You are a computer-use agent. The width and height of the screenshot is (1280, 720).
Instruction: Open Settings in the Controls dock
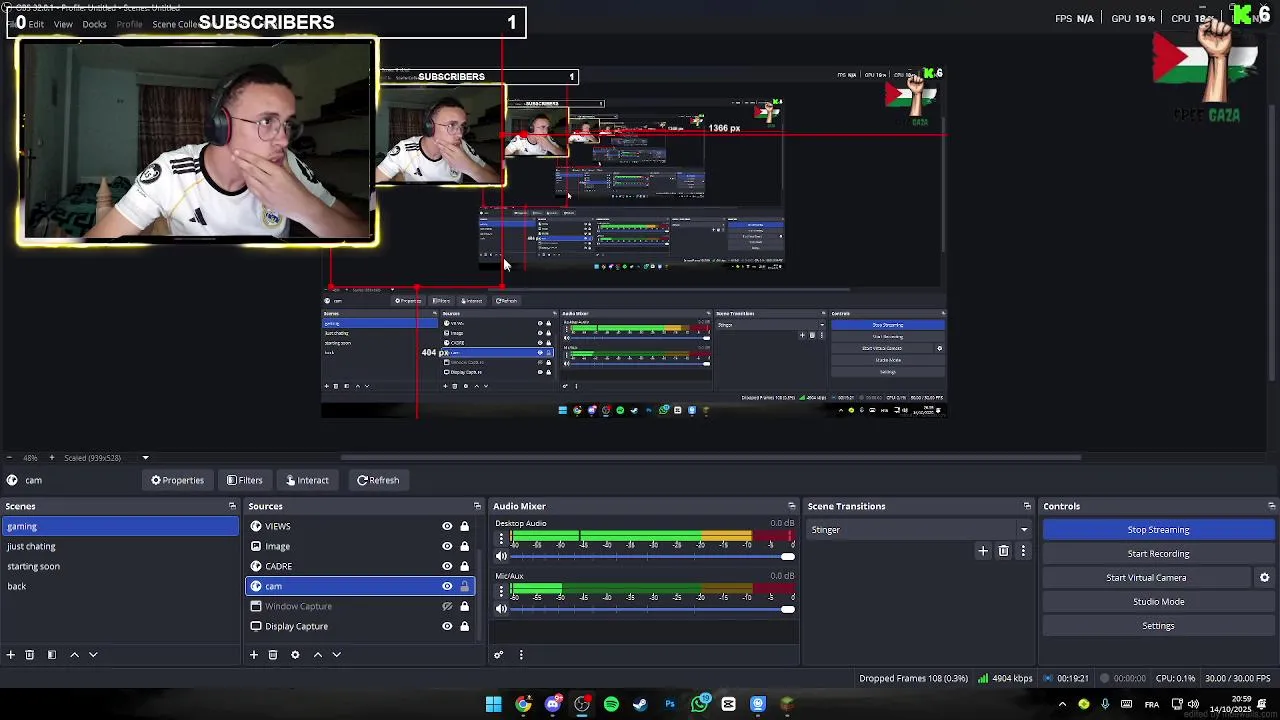point(1158,626)
